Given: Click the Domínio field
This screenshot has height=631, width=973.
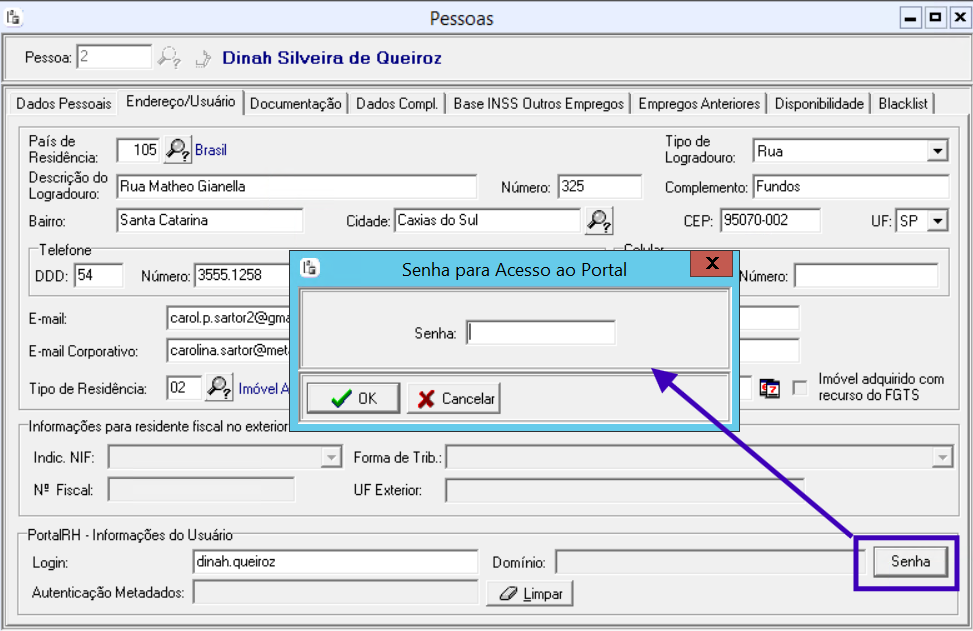Looking at the screenshot, I should coord(711,562).
